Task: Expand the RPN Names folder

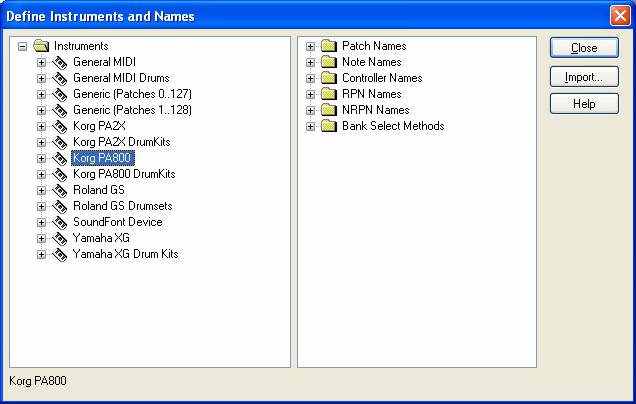Action: (310, 94)
